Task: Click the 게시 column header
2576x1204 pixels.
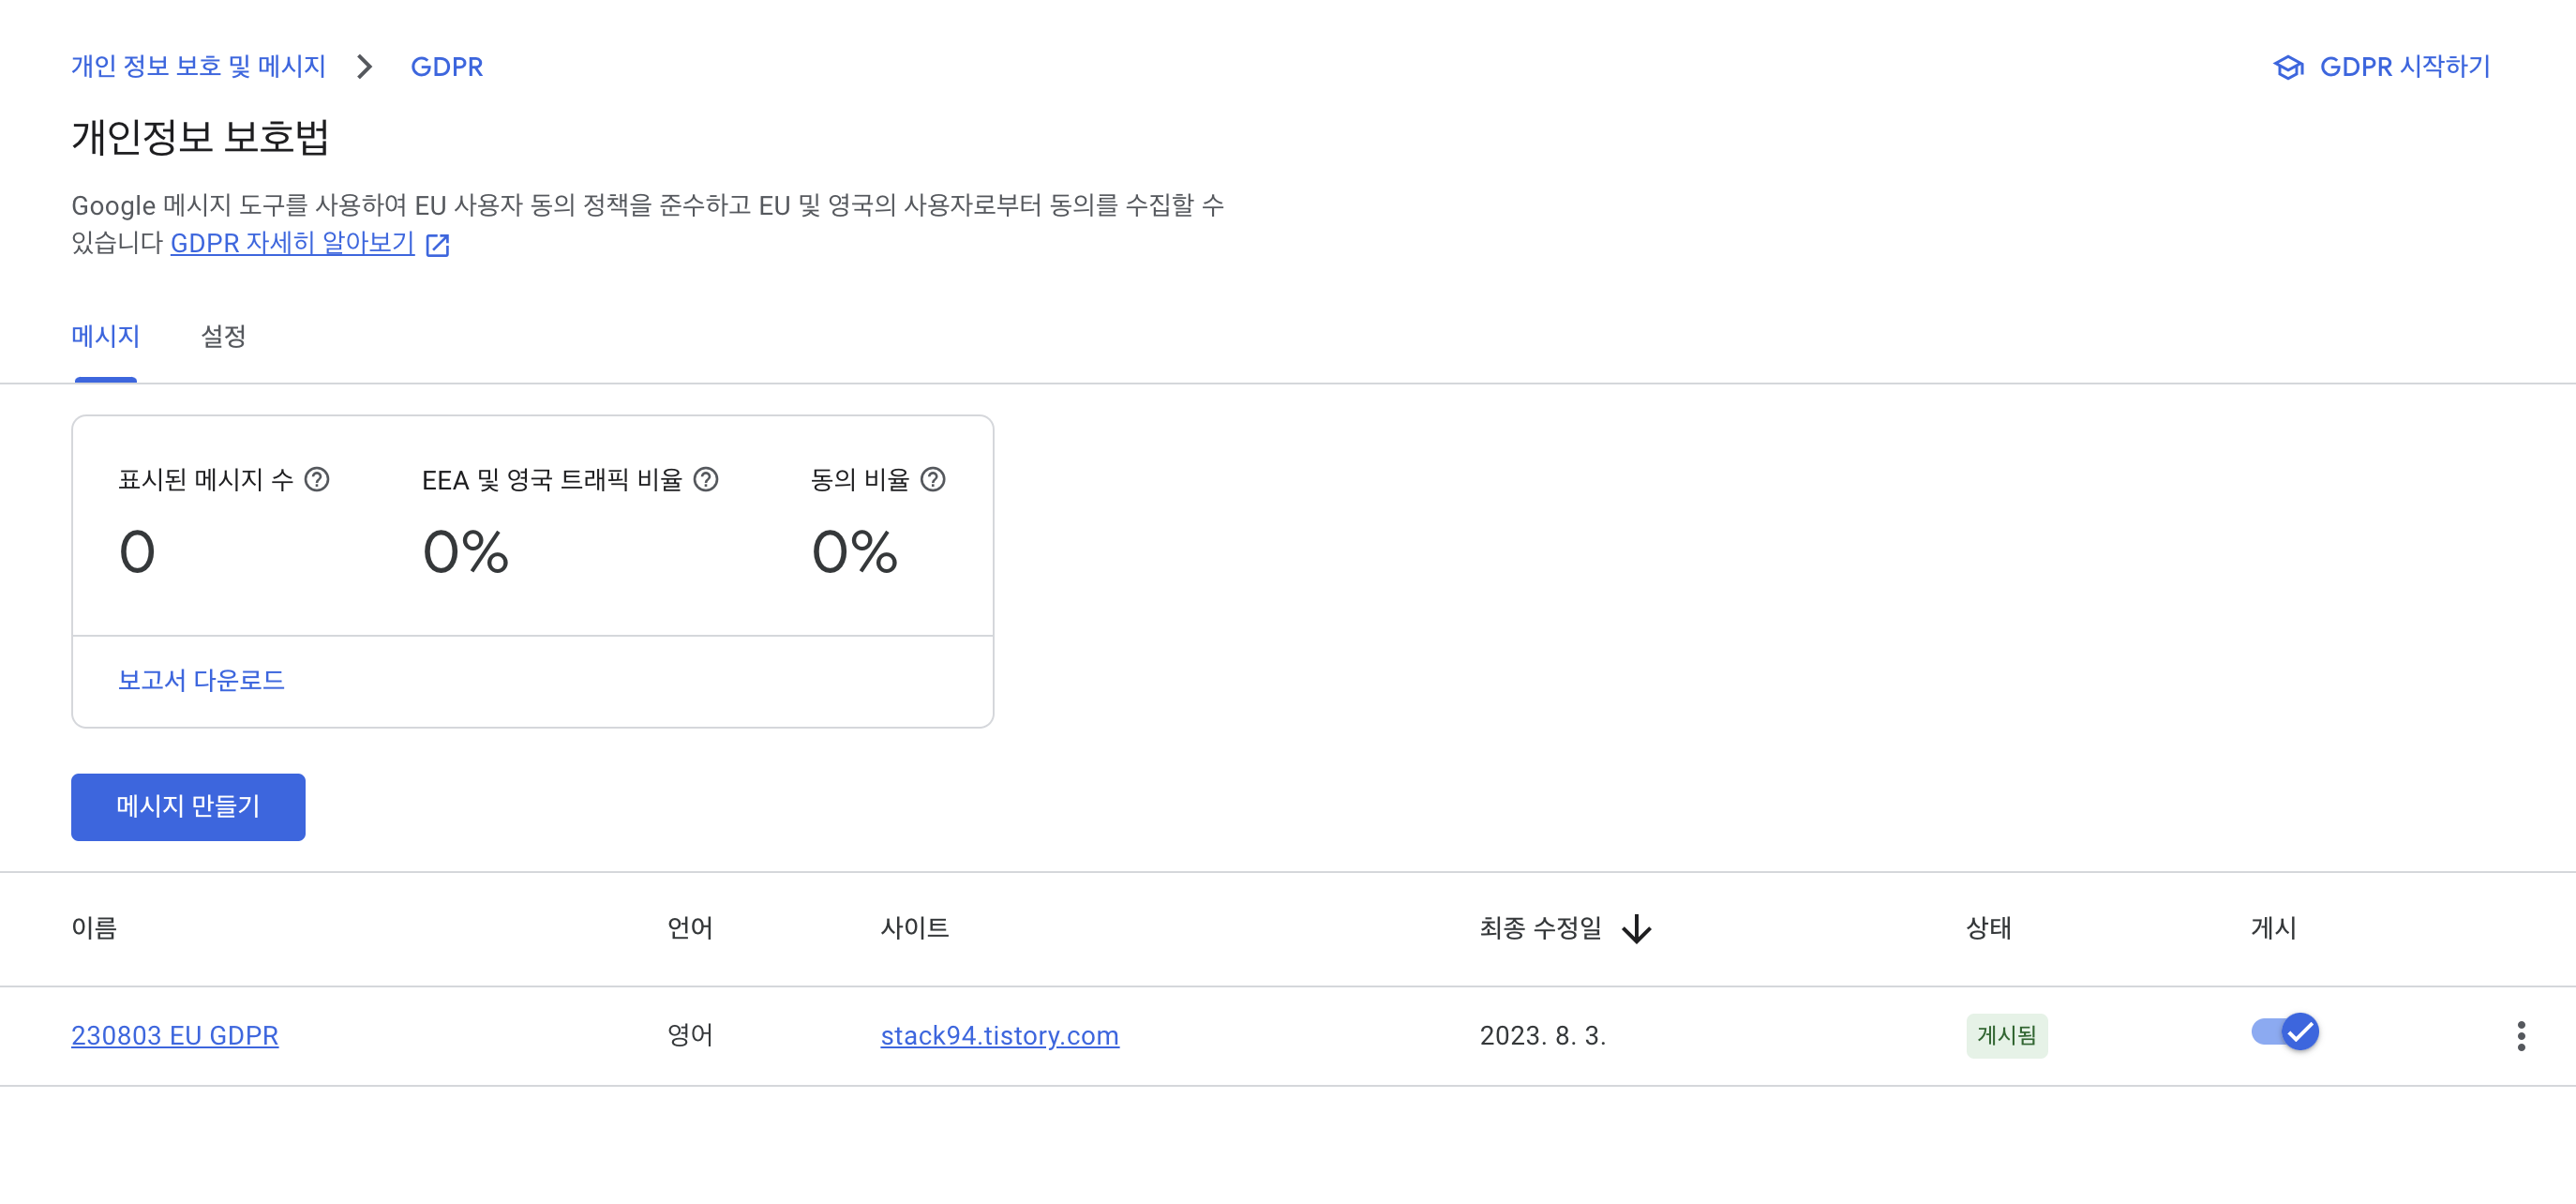Action: pyautogui.click(x=2274, y=929)
